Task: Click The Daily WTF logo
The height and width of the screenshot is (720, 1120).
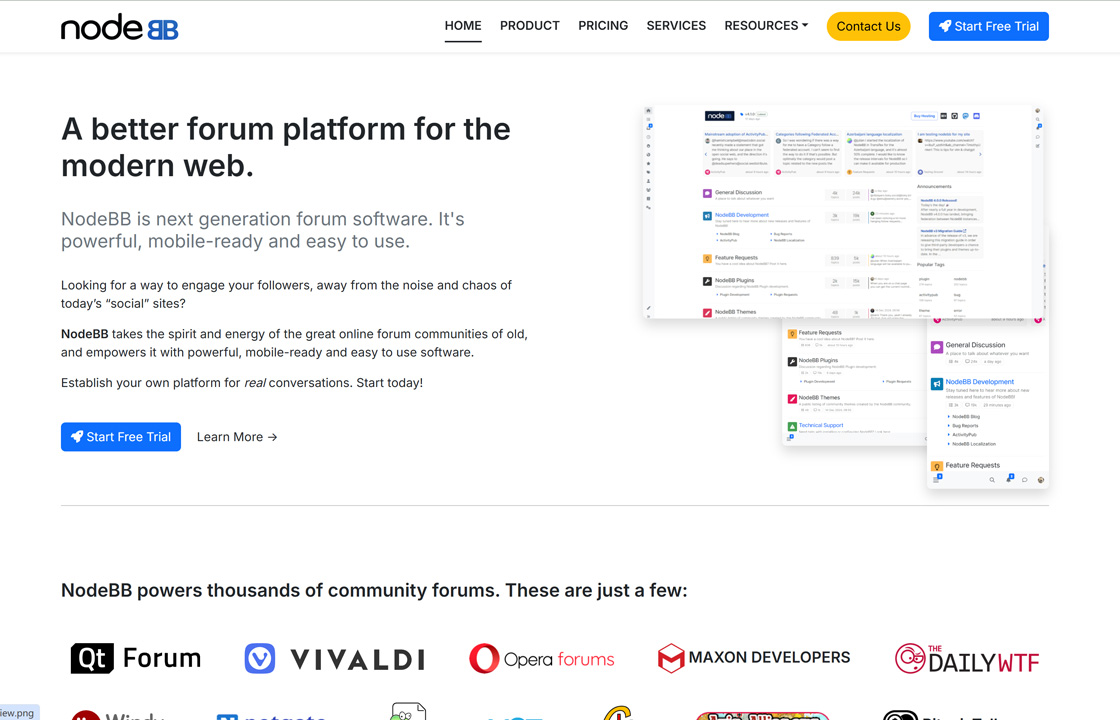Action: 967,659
